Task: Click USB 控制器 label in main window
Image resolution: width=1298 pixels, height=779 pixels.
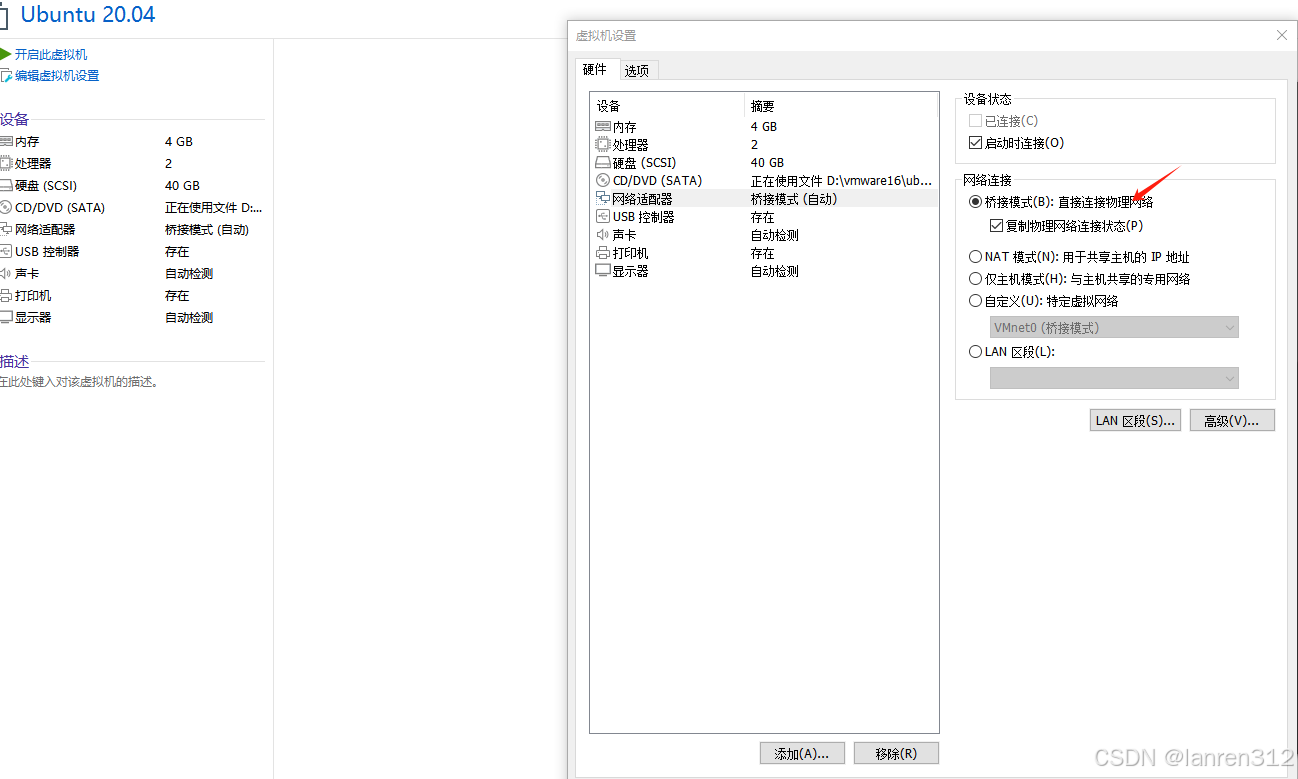Action: tap(47, 252)
